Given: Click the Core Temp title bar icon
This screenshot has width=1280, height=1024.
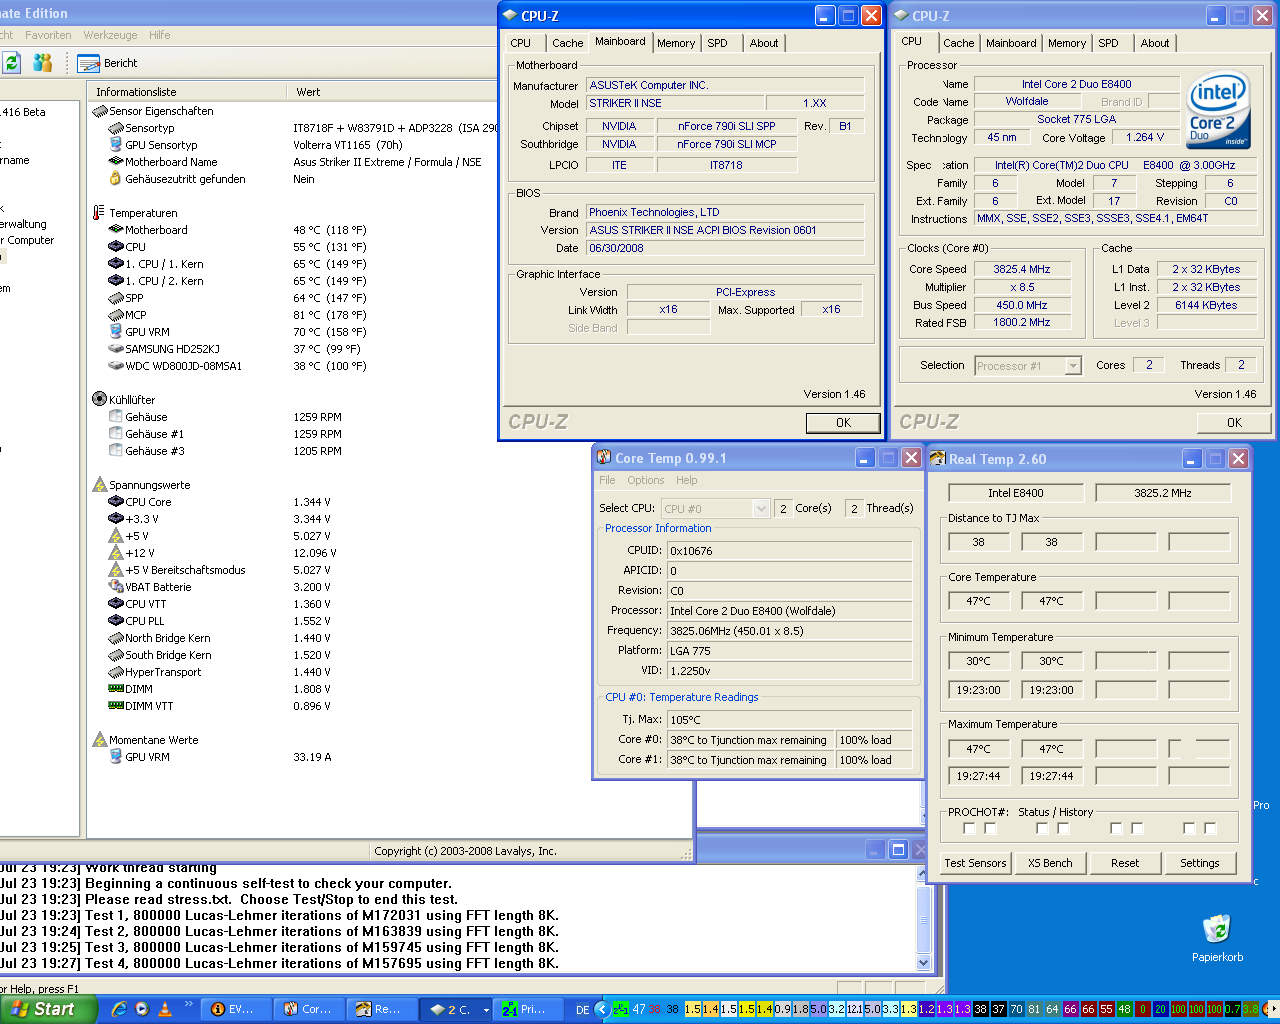Looking at the screenshot, I should (604, 458).
